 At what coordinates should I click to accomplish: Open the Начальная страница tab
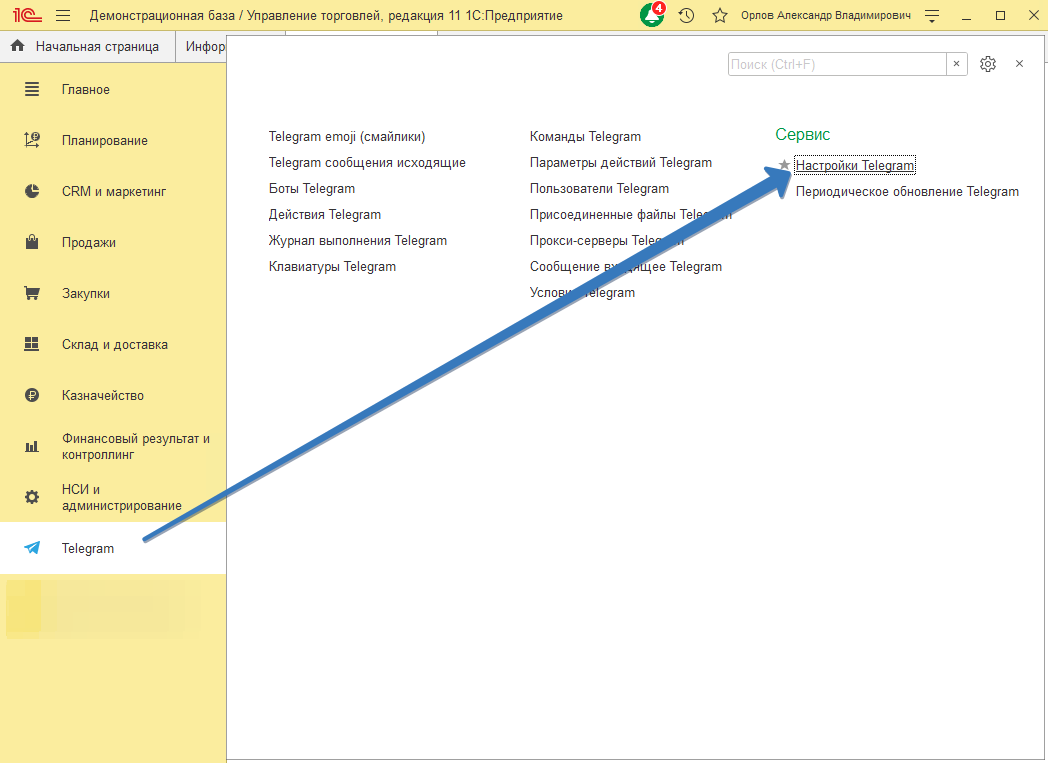pyautogui.click(x=87, y=46)
